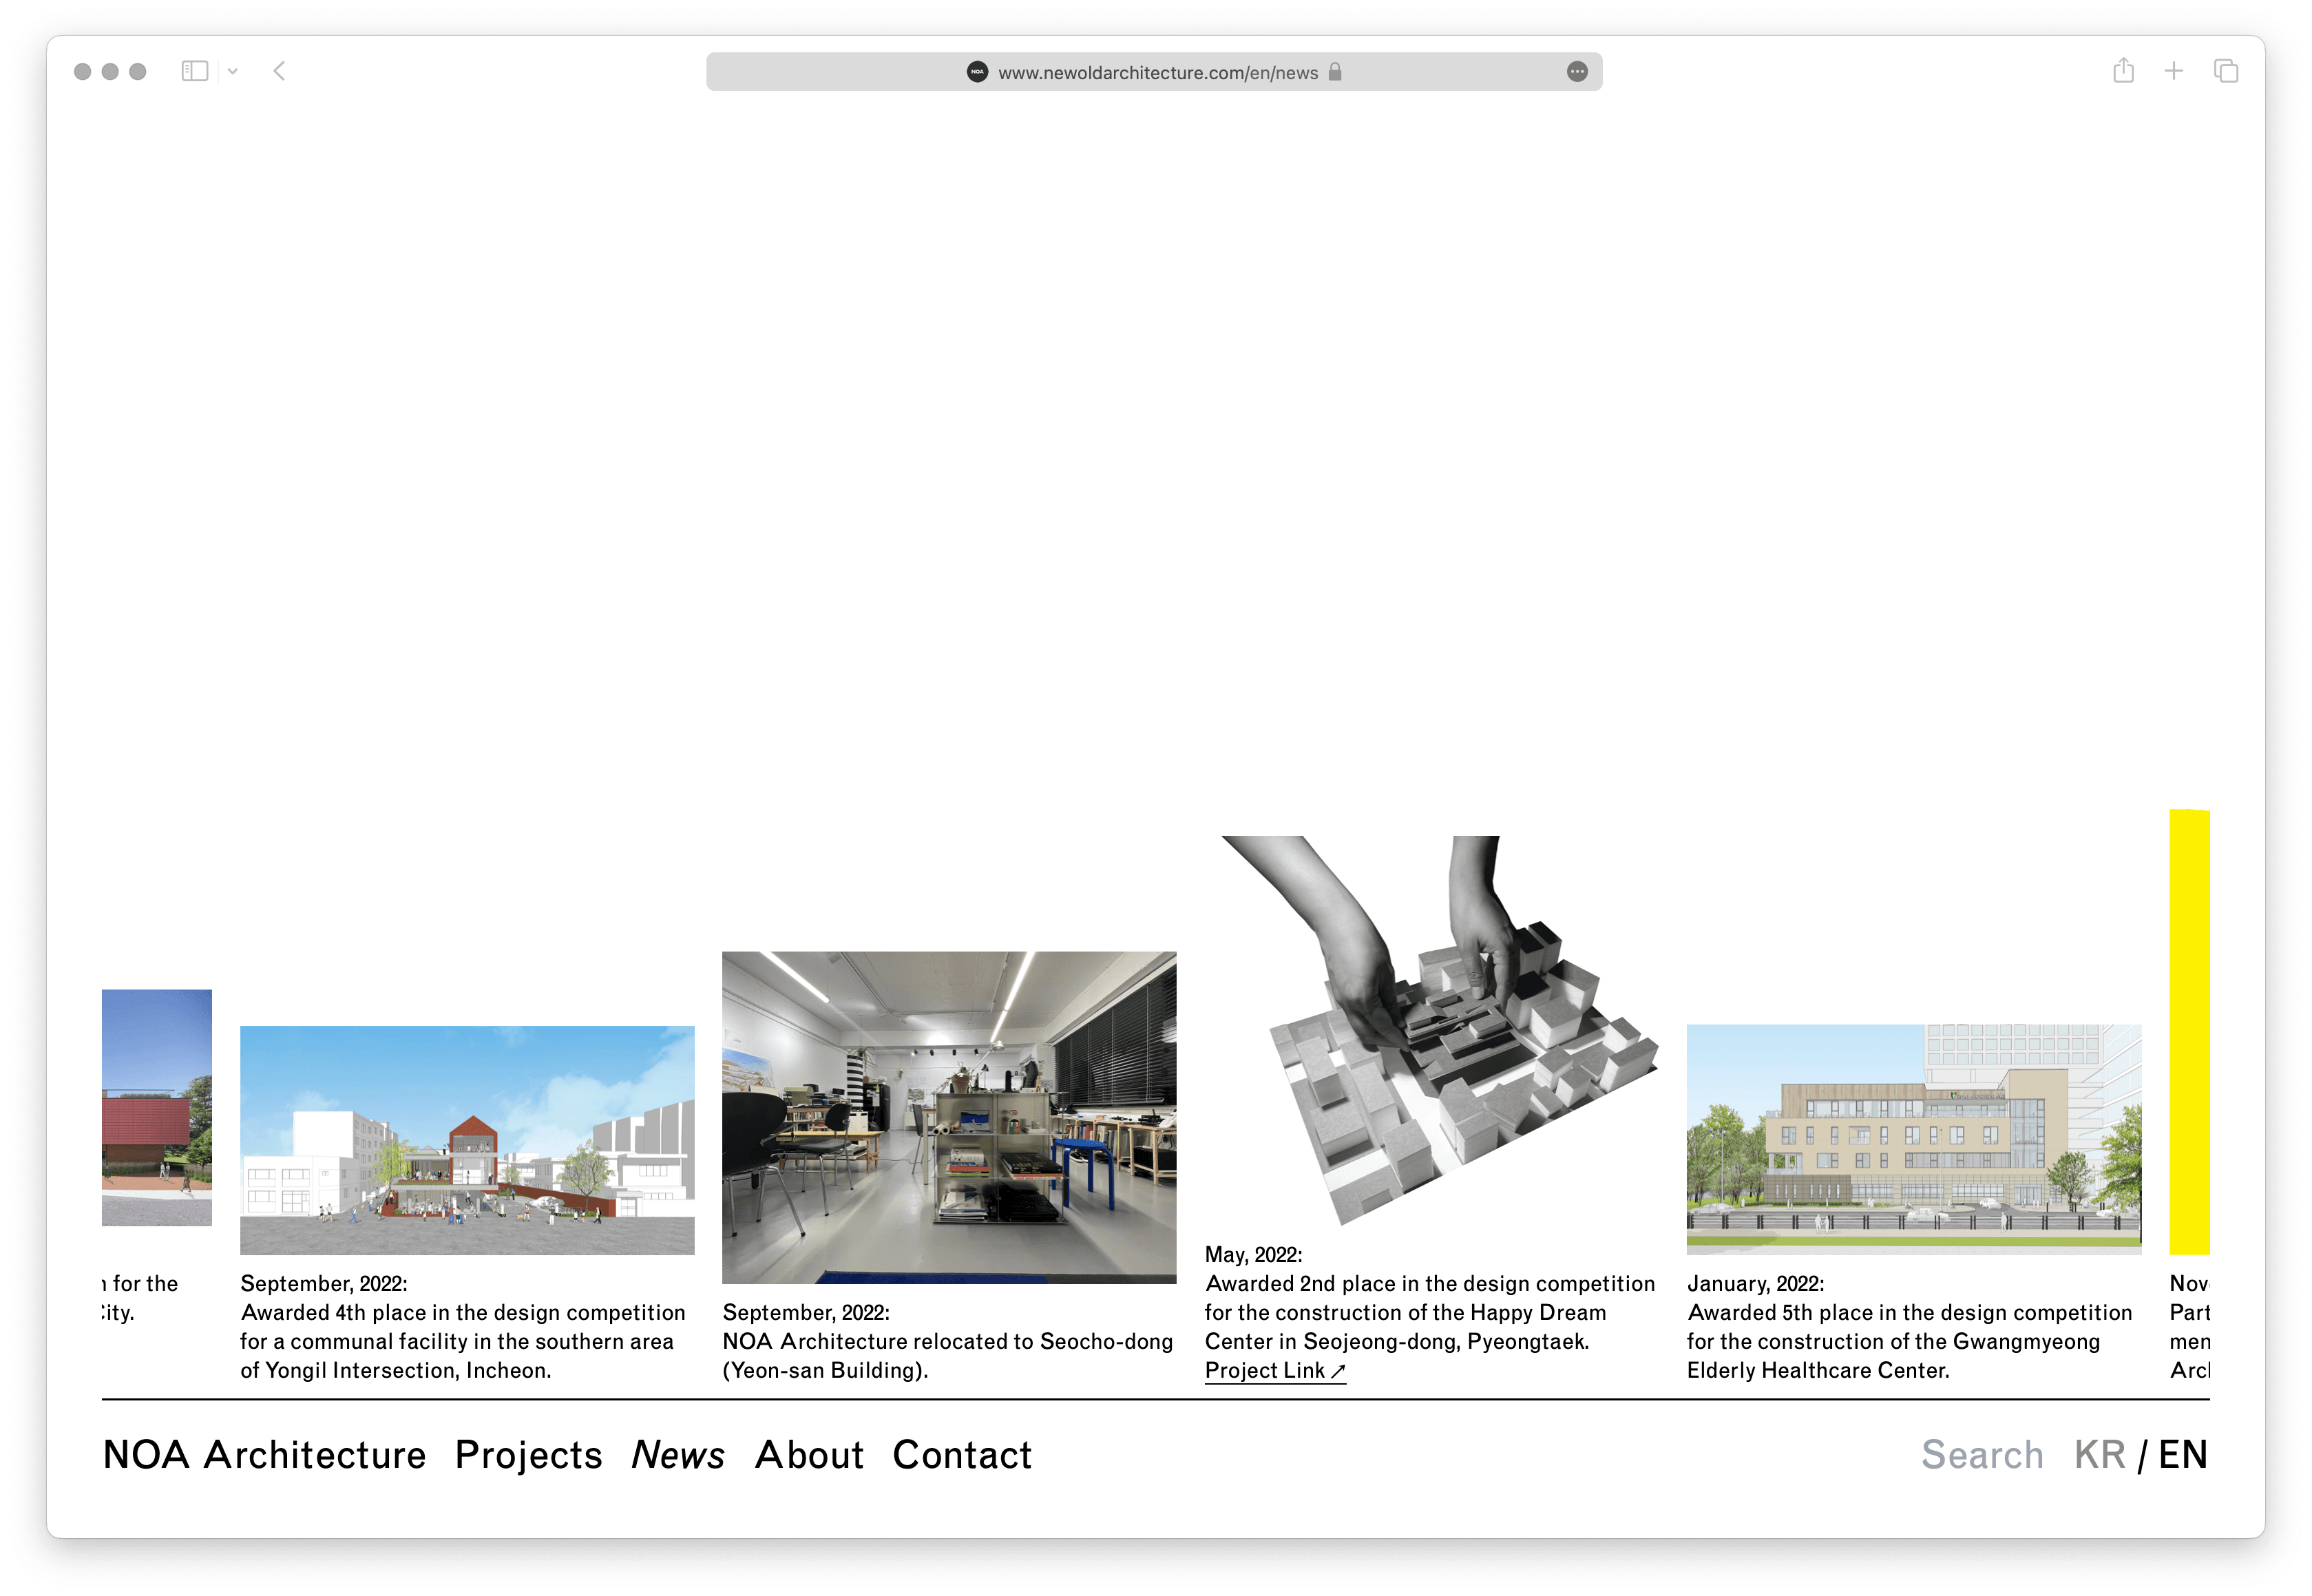Click the Search field in footer
Image resolution: width=2312 pixels, height=1596 pixels.
tap(1982, 1455)
